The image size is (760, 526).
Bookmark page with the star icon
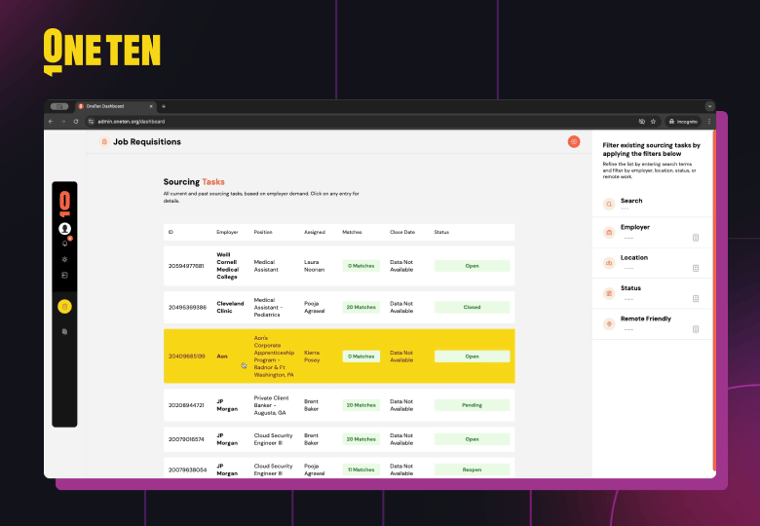653,122
